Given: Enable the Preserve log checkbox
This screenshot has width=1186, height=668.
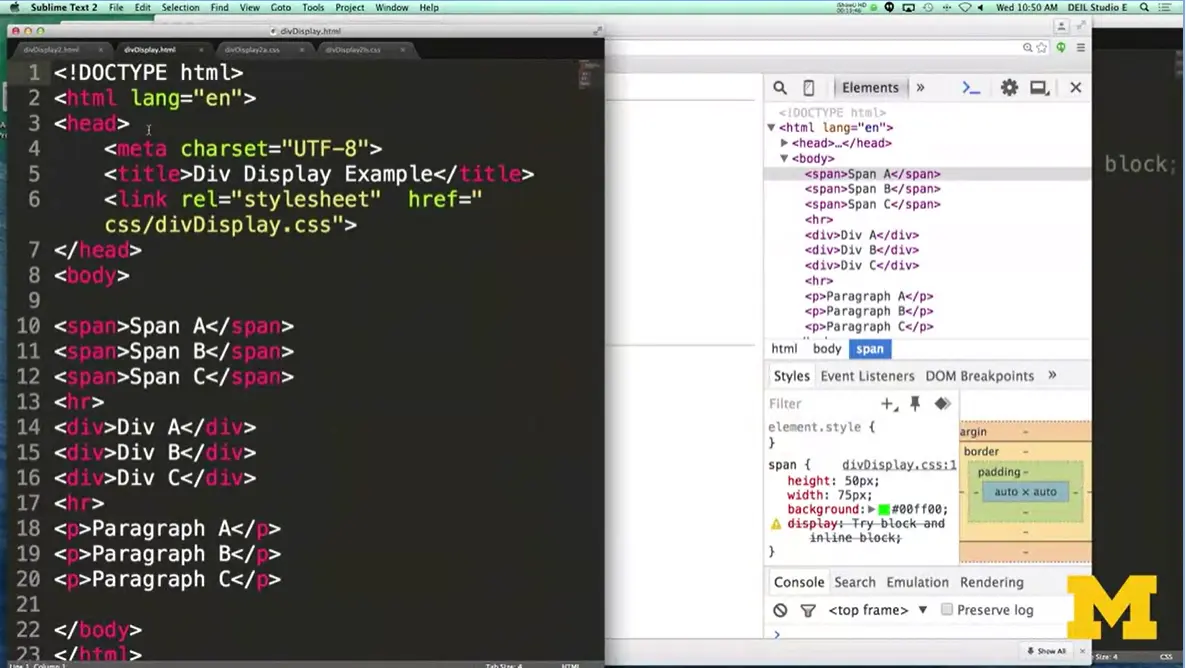Looking at the screenshot, I should point(948,610).
